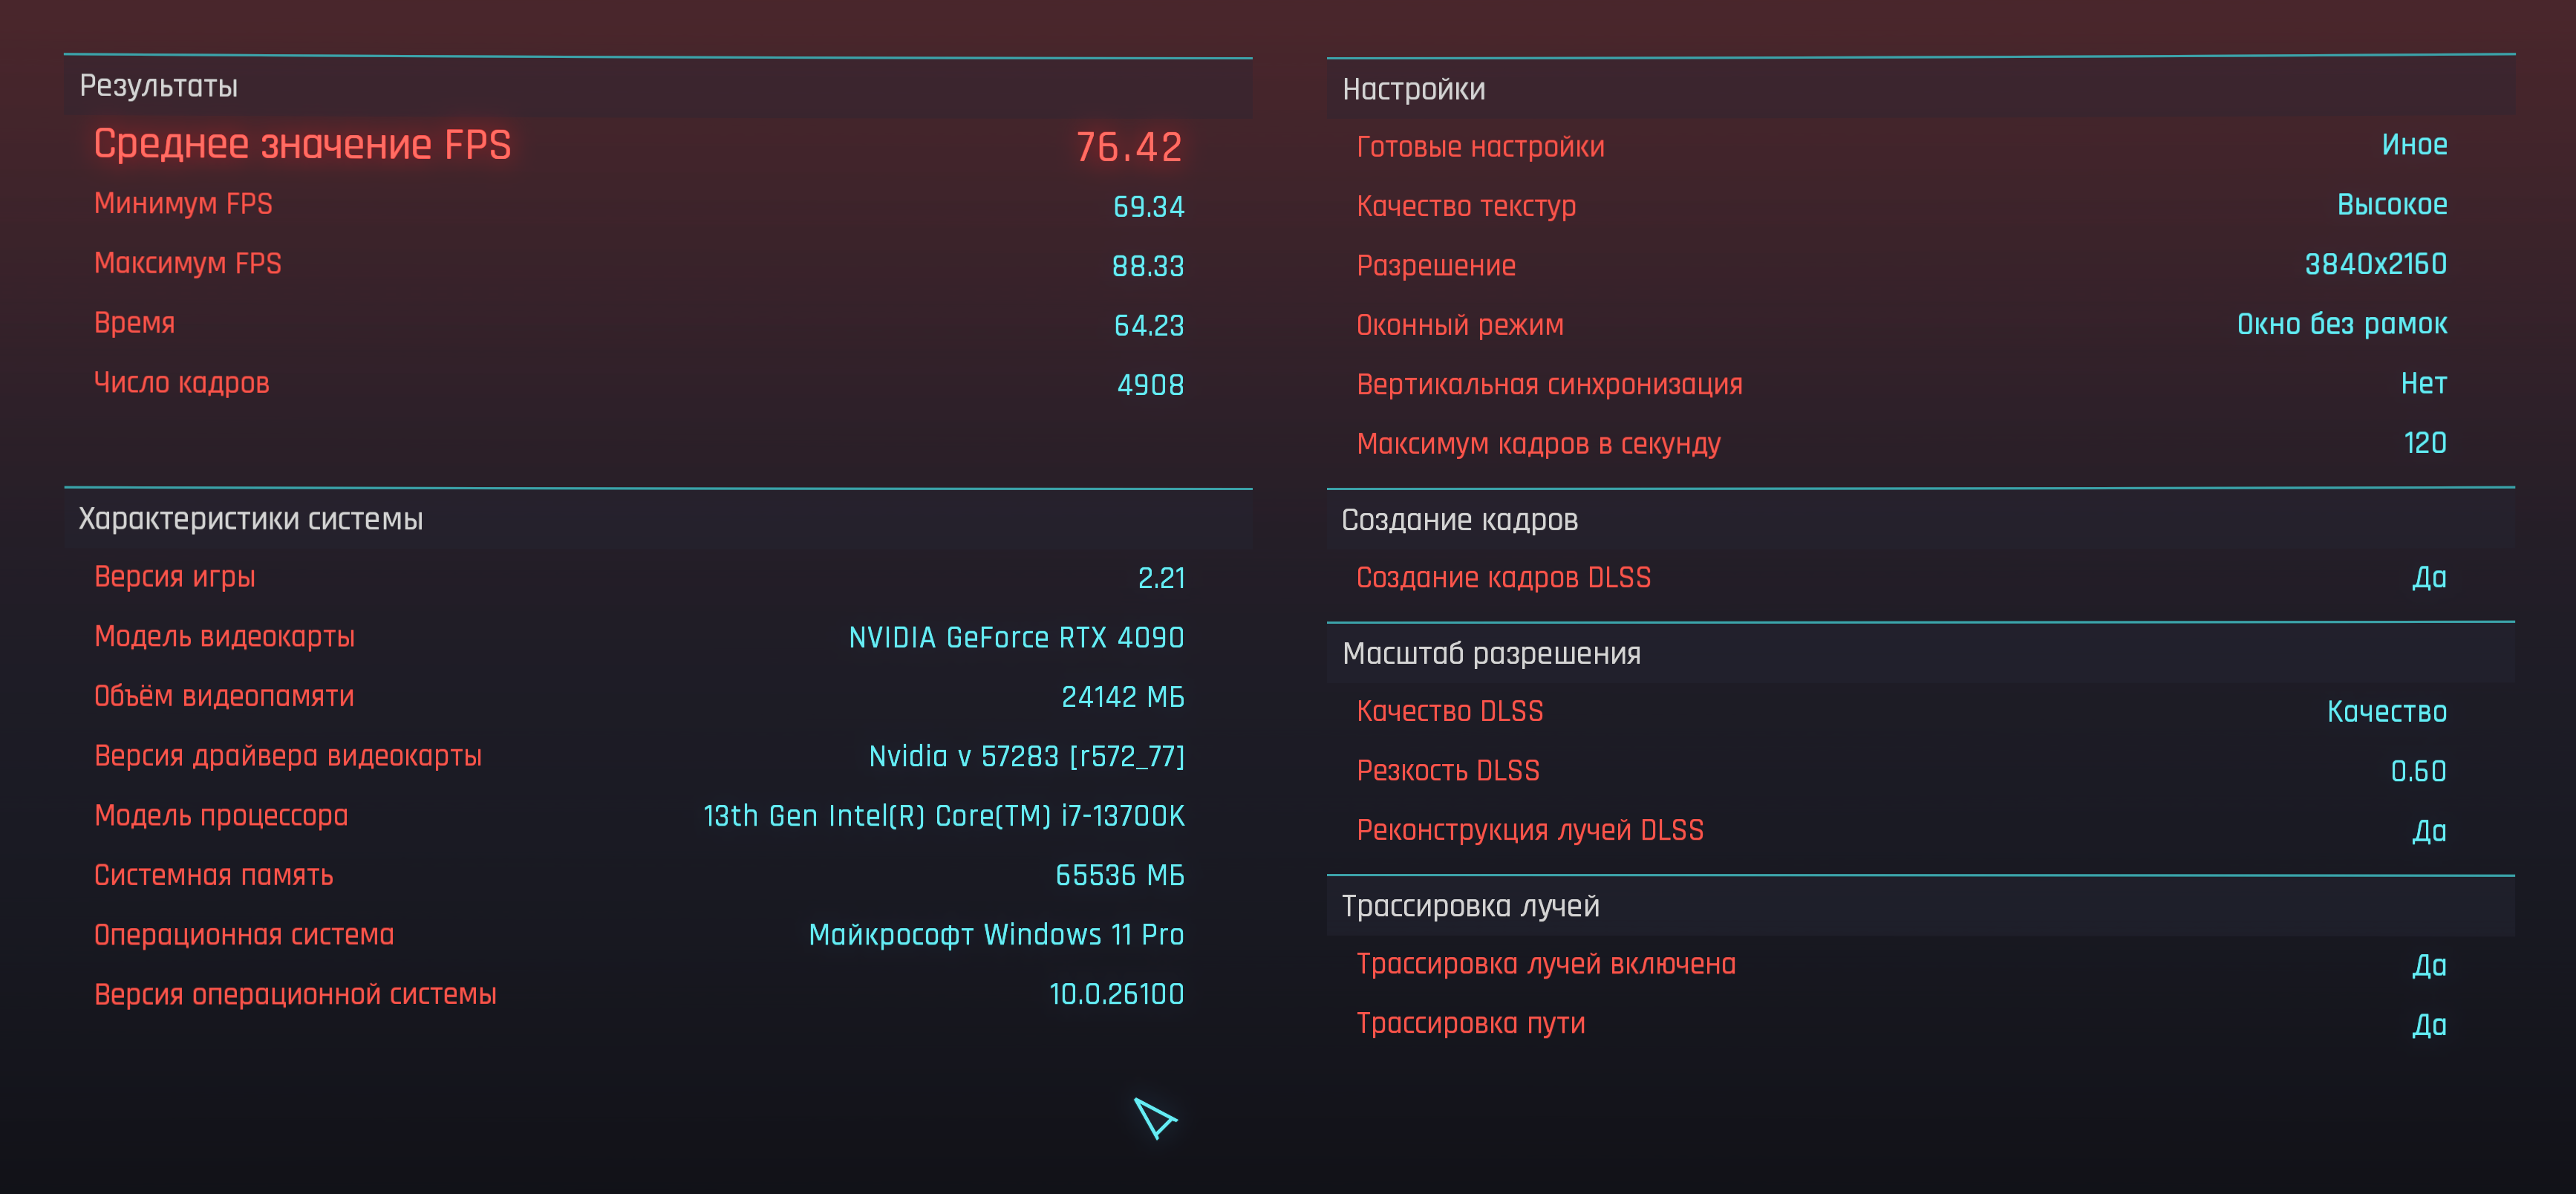Expand the Масштаб разрешения section header
The image size is (2576, 1194).
coord(1490,654)
